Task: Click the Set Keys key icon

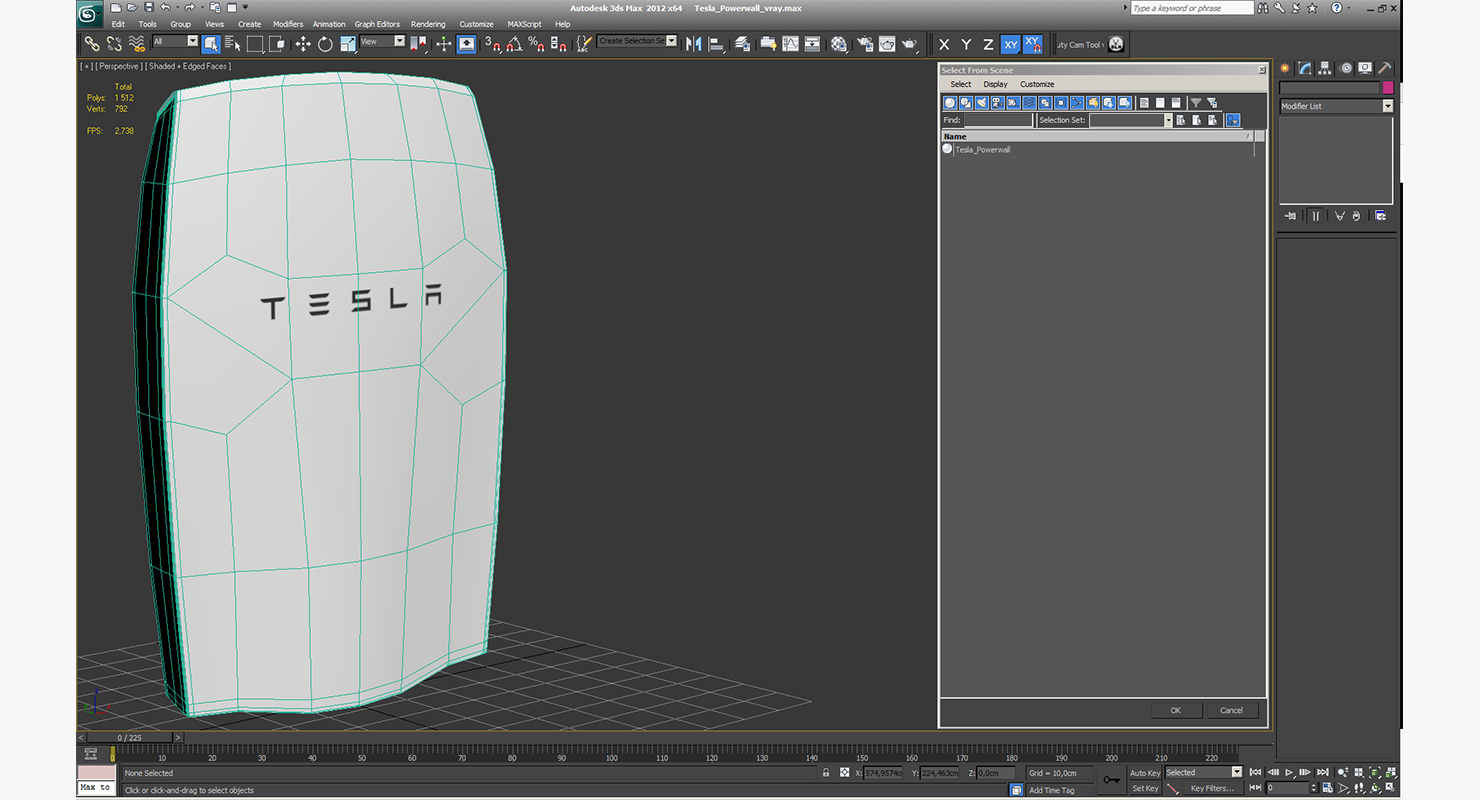Action: [1112, 780]
